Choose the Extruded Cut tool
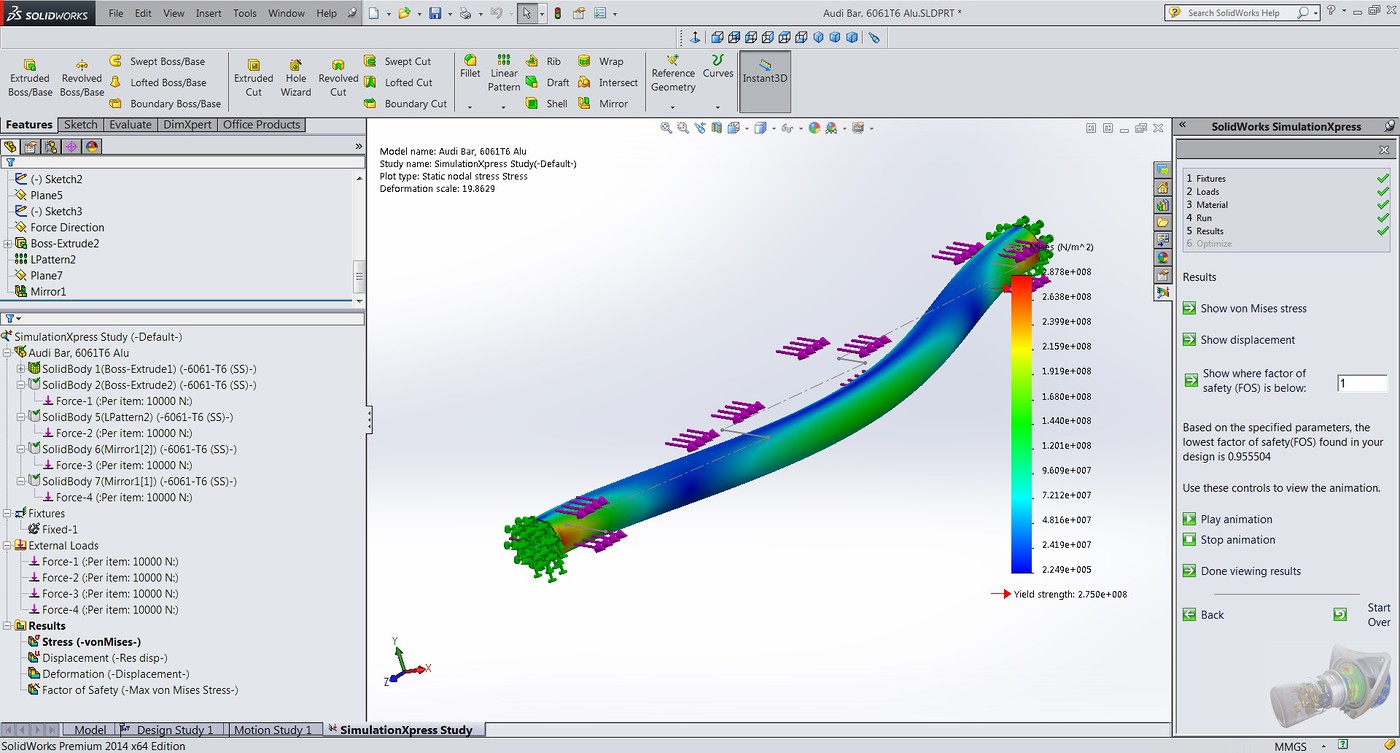 pos(254,77)
